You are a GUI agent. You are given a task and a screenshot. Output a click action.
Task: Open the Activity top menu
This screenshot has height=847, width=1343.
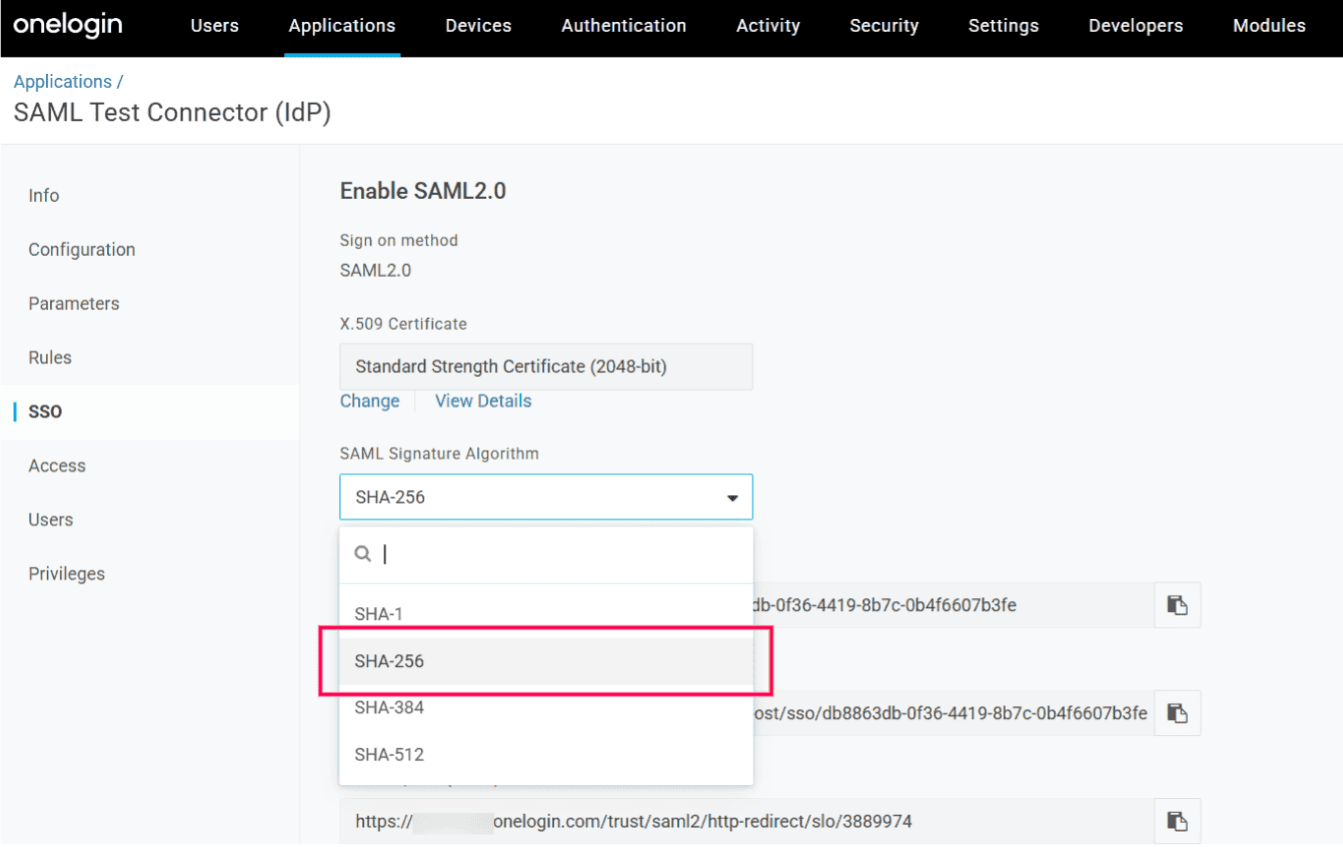768,26
